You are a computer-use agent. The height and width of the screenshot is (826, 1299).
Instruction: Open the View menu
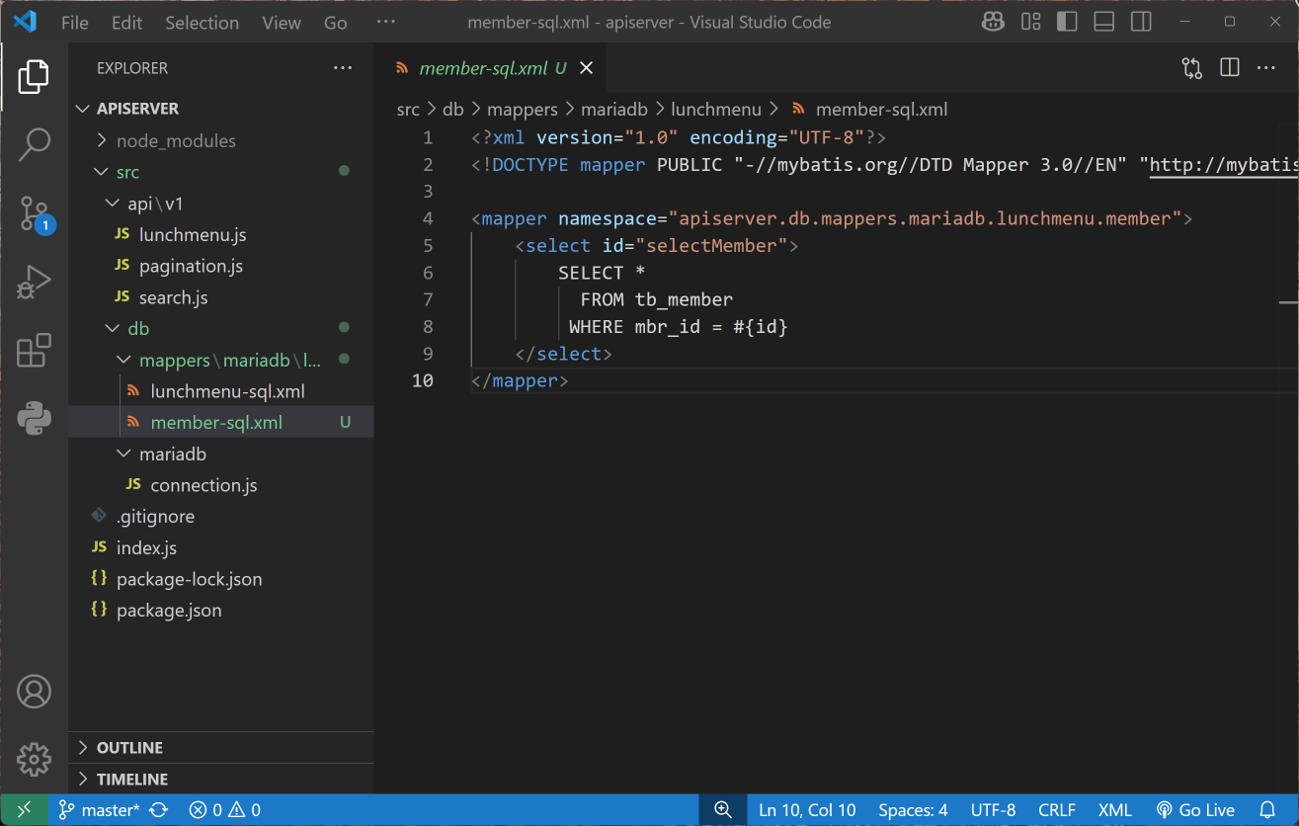coord(281,22)
